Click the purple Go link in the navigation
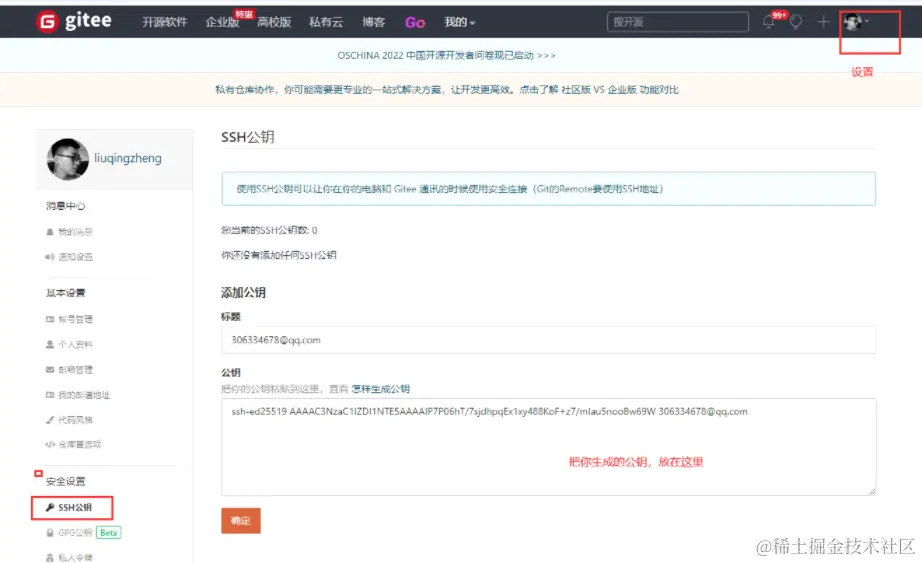This screenshot has height=563, width=922. 415,22
